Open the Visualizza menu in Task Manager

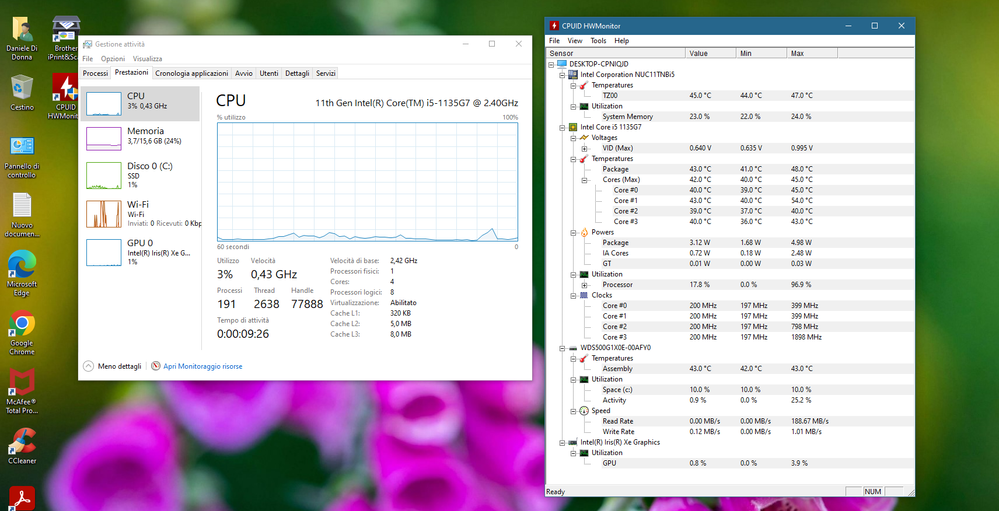pos(147,59)
